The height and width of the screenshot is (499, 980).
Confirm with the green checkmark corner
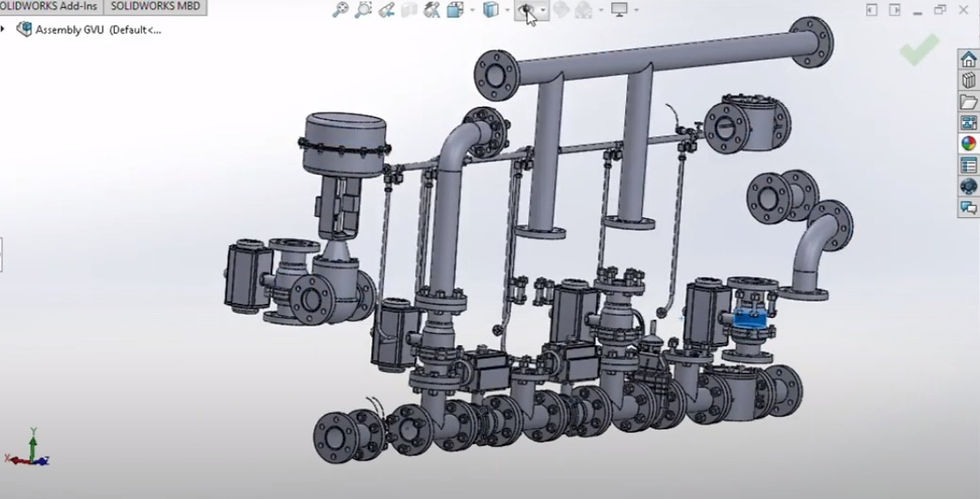920,49
